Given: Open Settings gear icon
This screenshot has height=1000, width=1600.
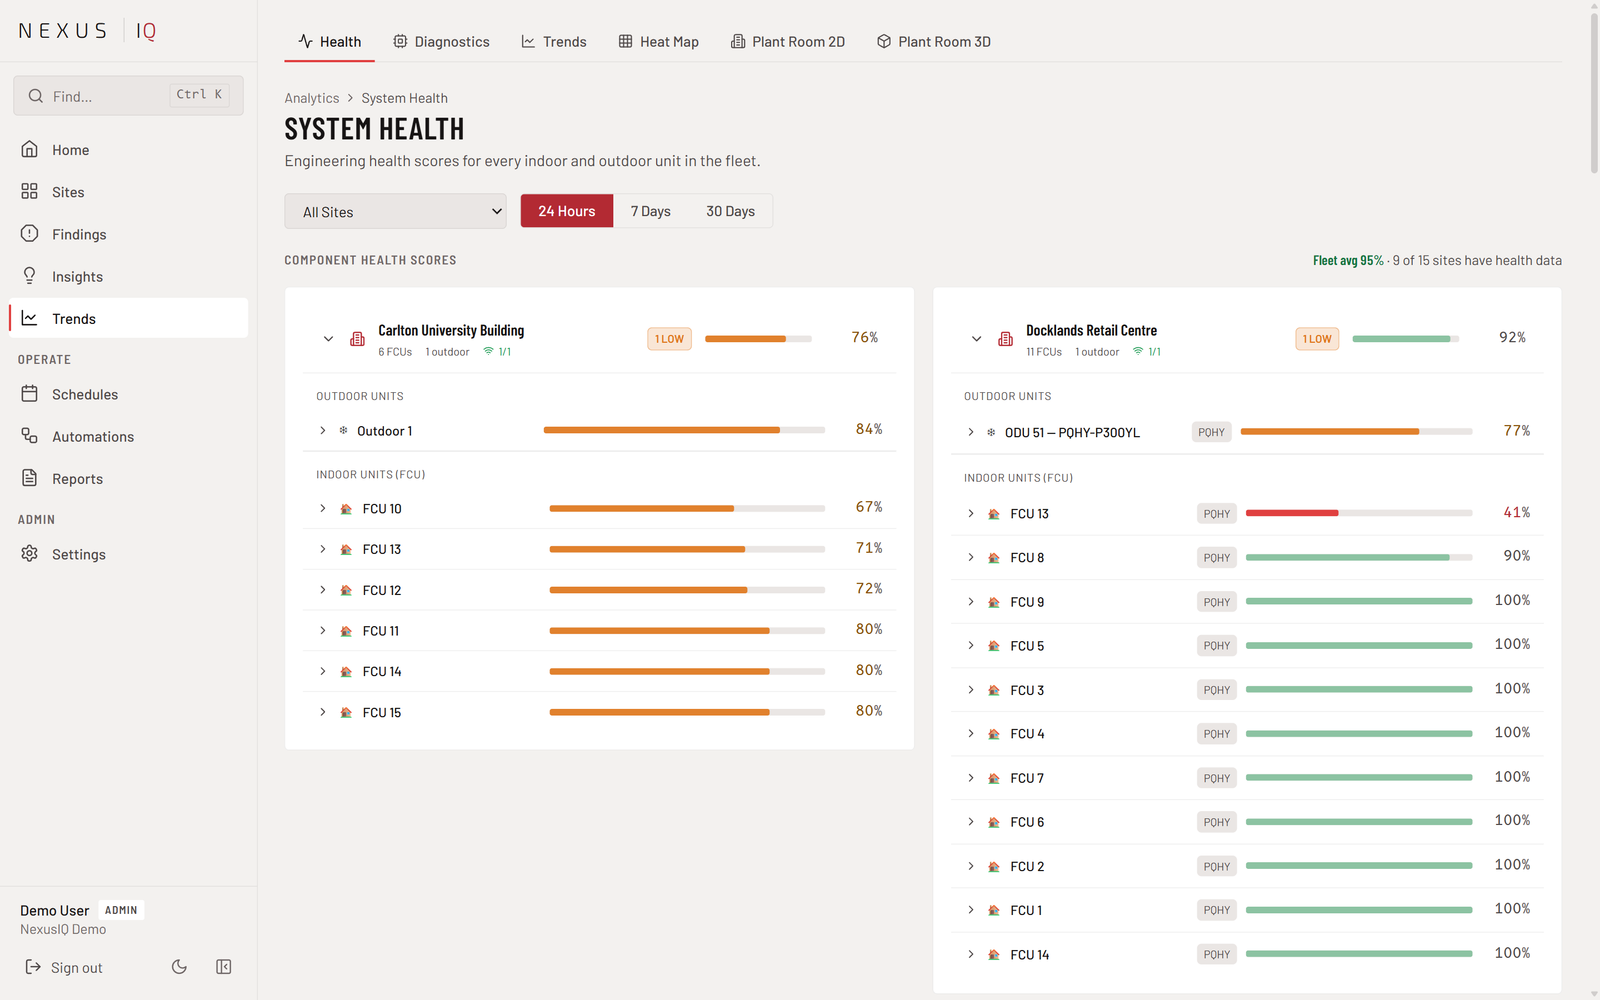Looking at the screenshot, I should pos(30,553).
